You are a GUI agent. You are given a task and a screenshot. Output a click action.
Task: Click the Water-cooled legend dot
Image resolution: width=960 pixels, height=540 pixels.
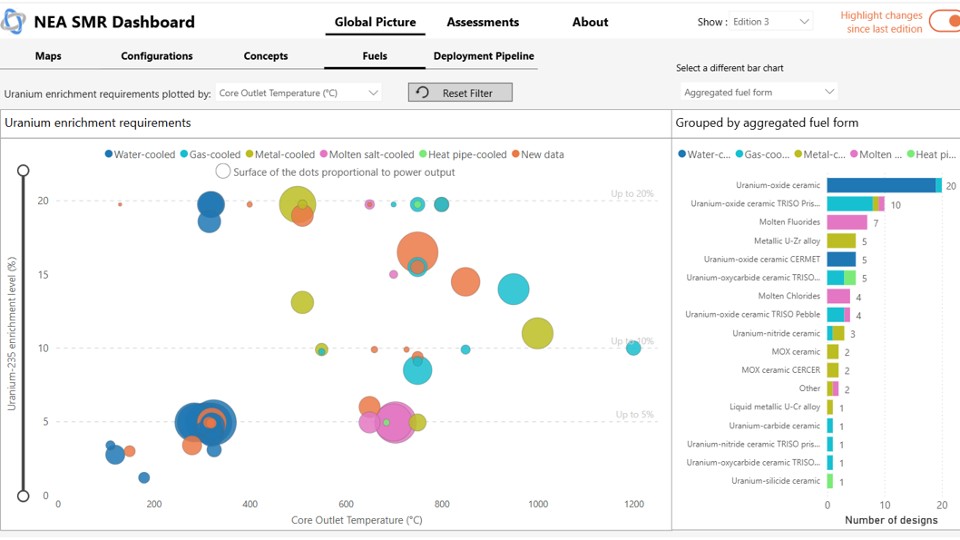click(109, 154)
